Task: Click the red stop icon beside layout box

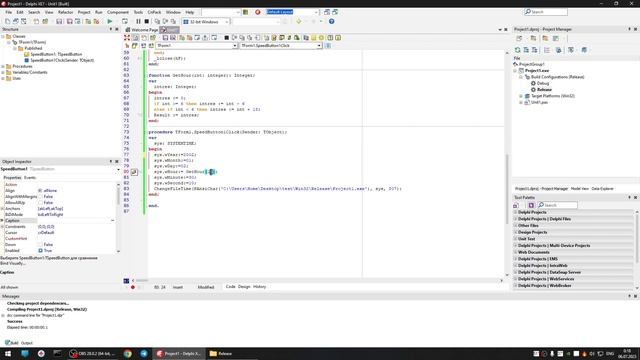Action: click(x=258, y=12)
